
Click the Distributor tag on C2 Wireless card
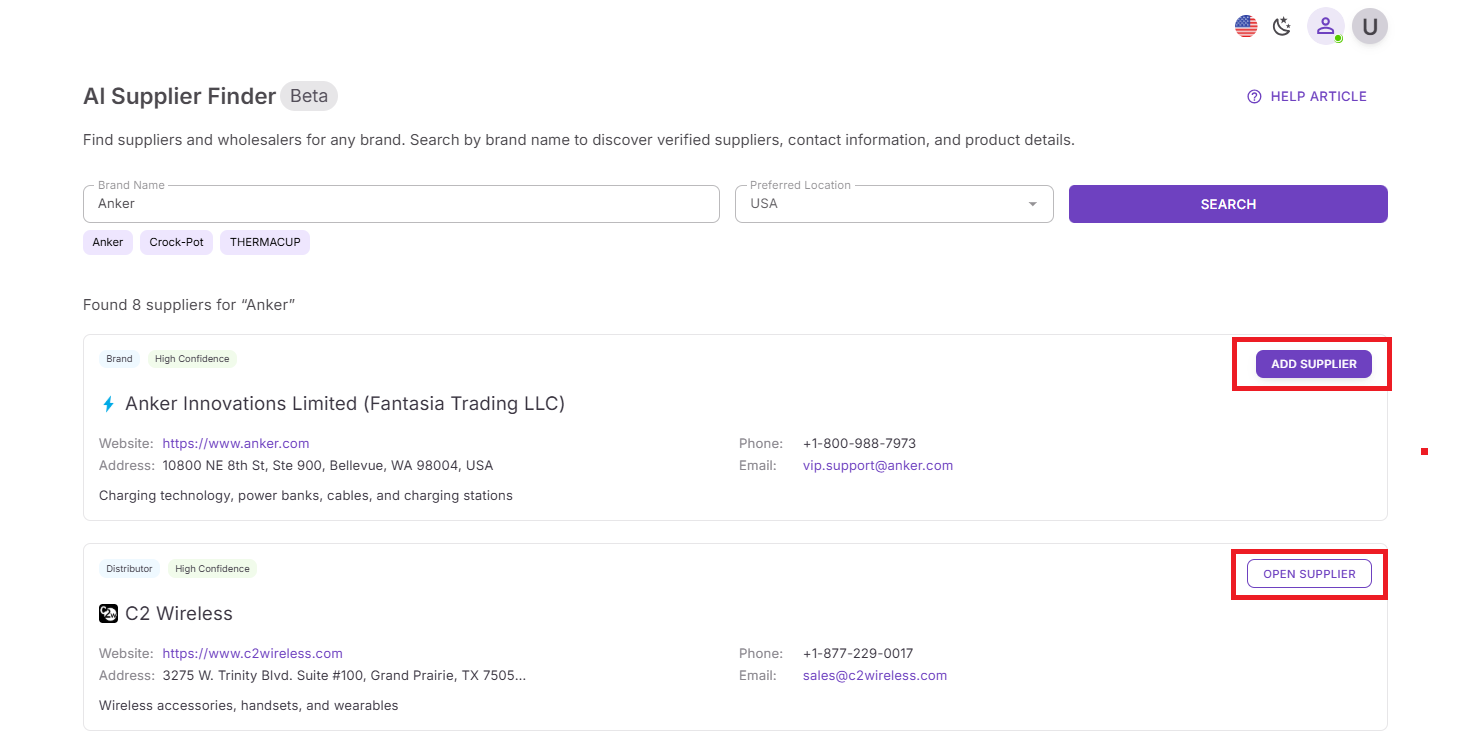(x=130, y=569)
